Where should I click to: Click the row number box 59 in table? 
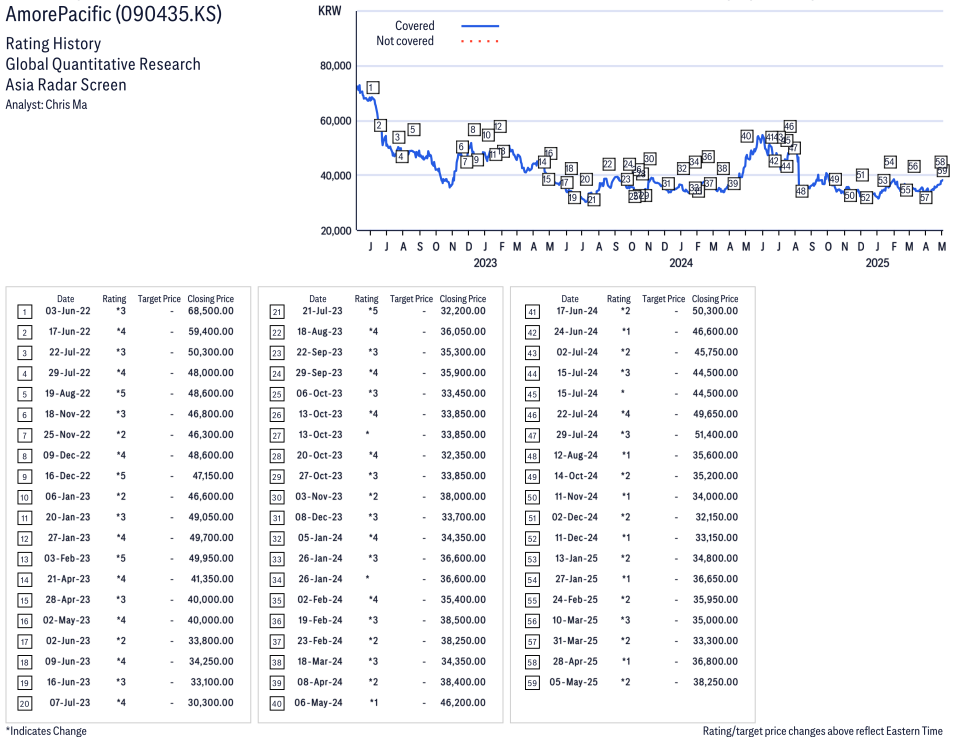[532, 683]
